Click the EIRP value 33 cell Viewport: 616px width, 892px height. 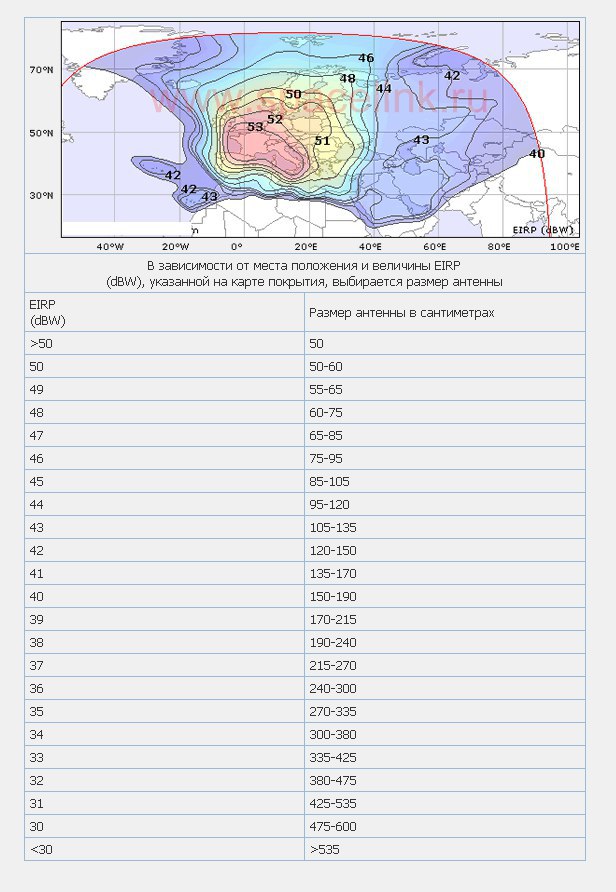164,757
